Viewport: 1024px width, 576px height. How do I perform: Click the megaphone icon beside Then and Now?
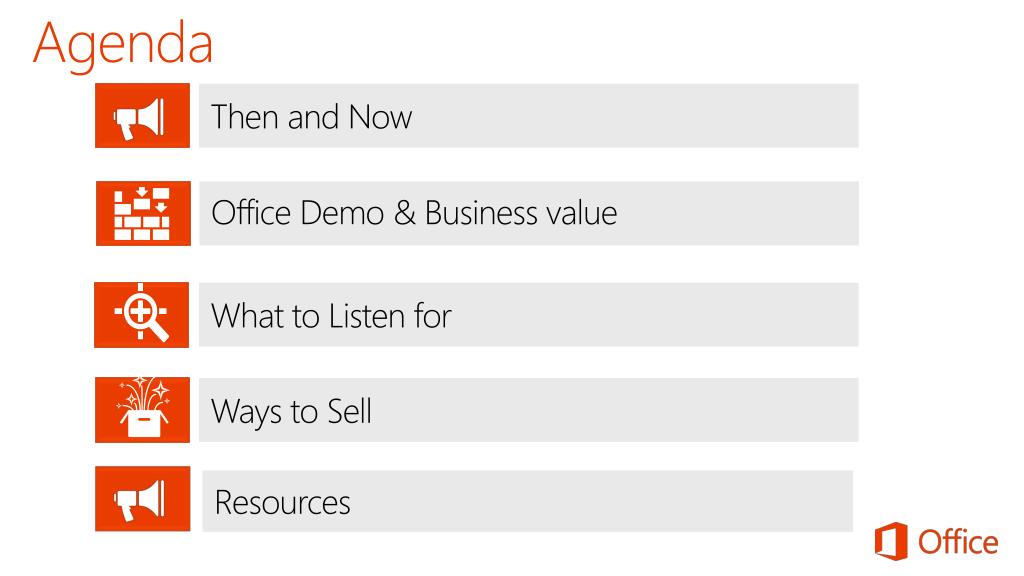[x=142, y=116]
